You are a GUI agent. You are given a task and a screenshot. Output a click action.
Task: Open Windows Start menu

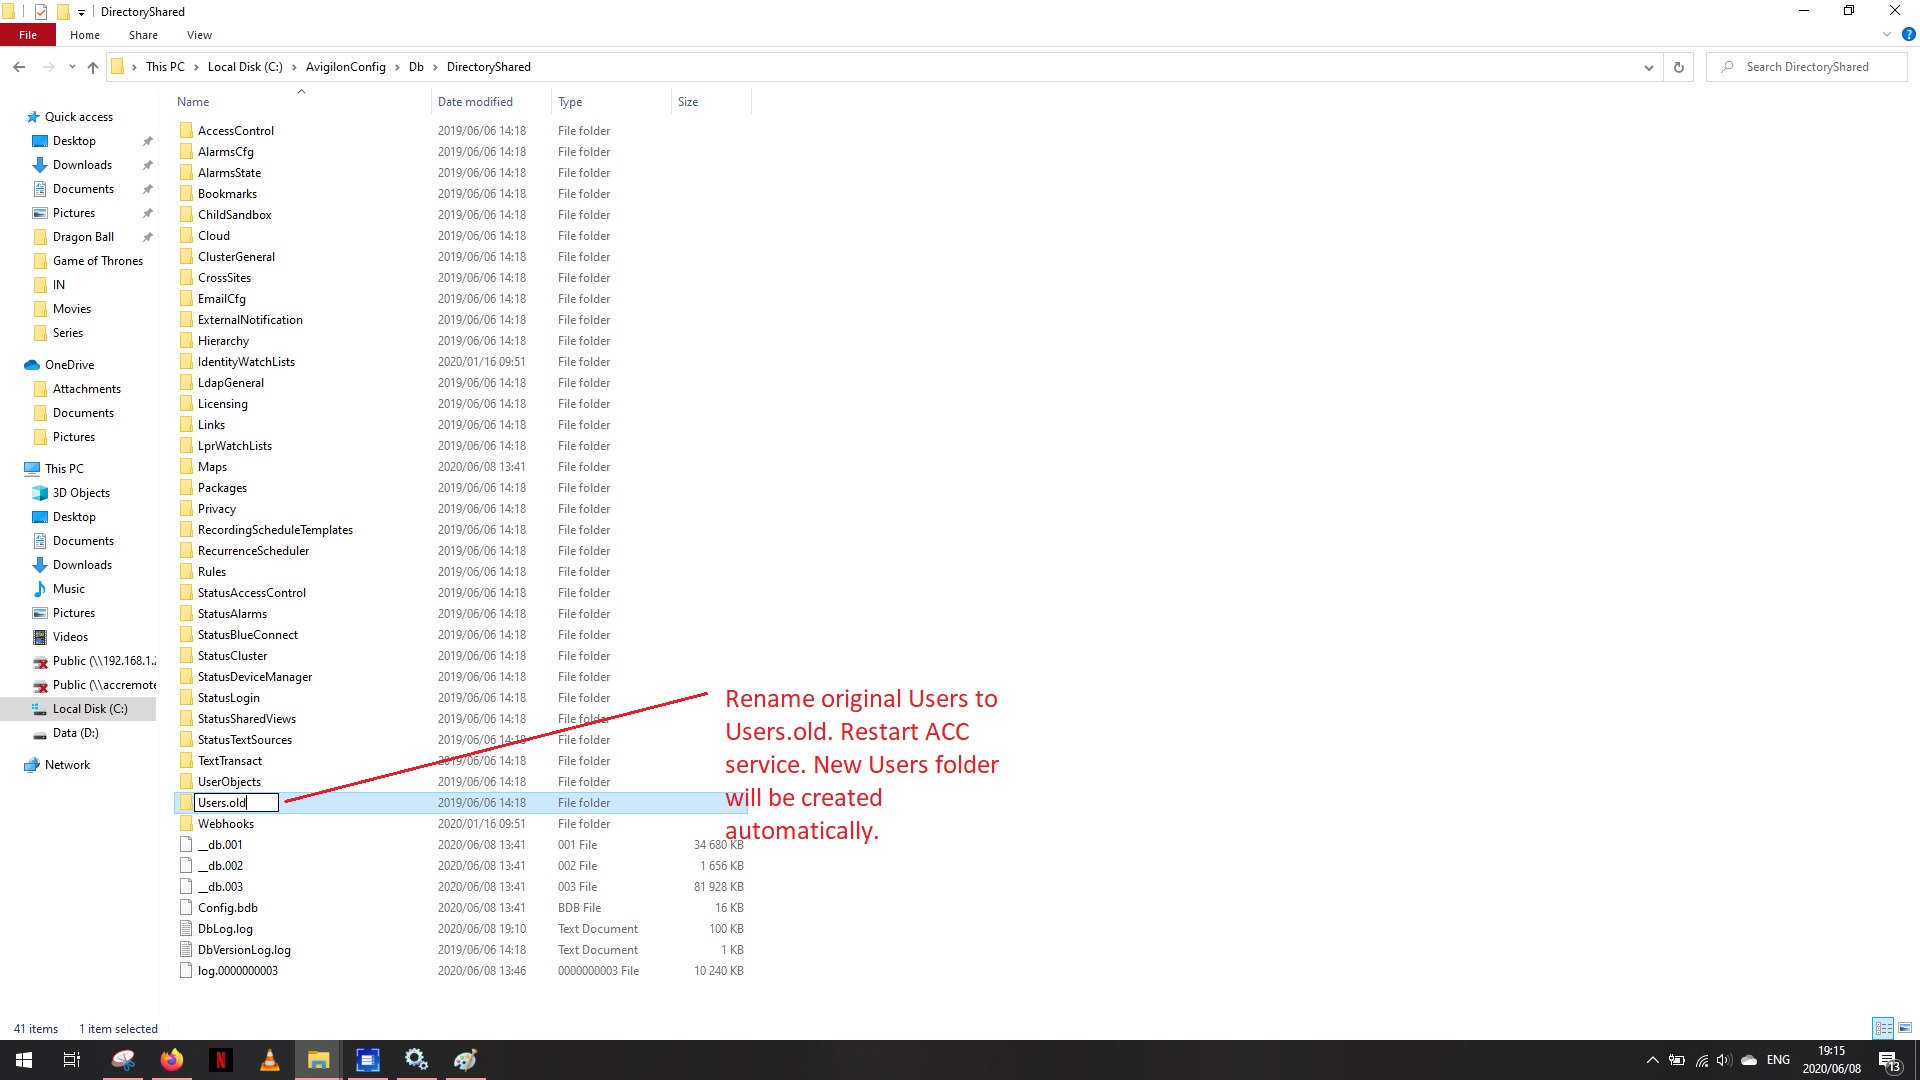coord(24,1060)
